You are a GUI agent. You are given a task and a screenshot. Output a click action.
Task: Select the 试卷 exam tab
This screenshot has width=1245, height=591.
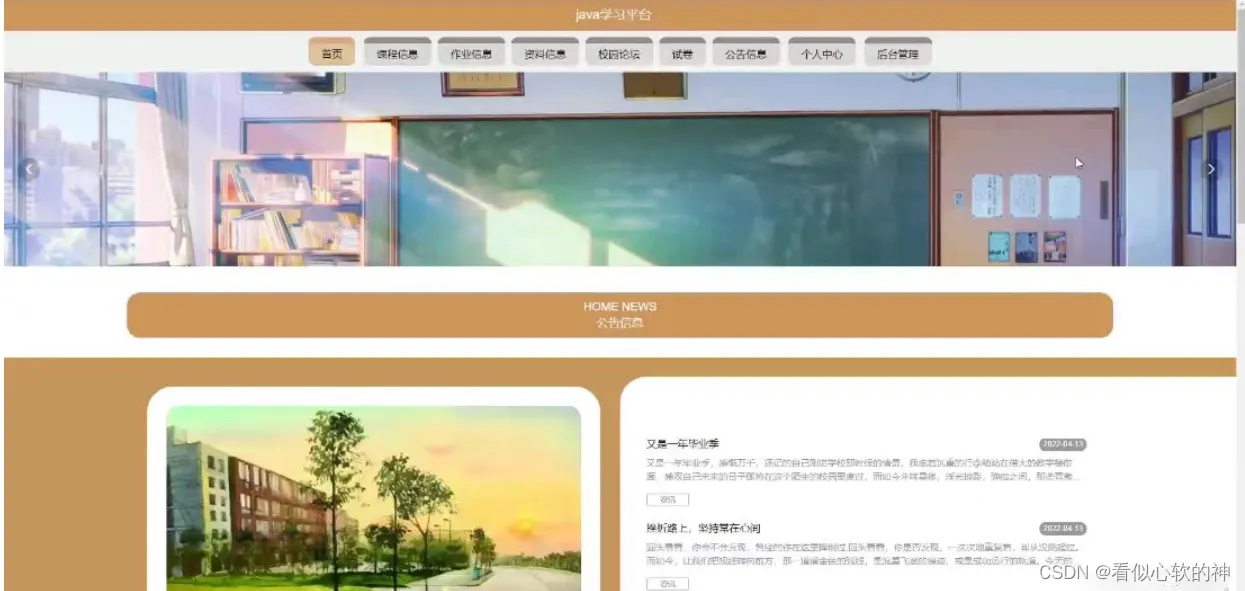click(x=682, y=53)
